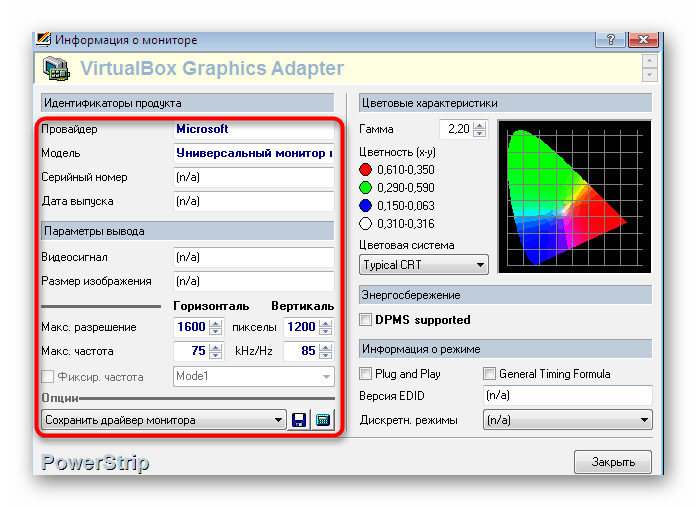The height and width of the screenshot is (507, 696).
Task: Click the Информация о режиме section header
Action: coord(506,349)
